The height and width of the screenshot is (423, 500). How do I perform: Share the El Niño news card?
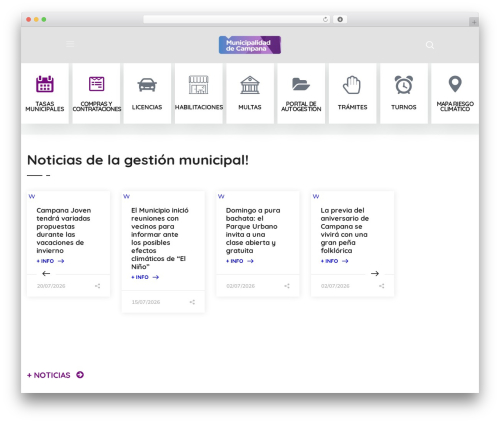(192, 302)
